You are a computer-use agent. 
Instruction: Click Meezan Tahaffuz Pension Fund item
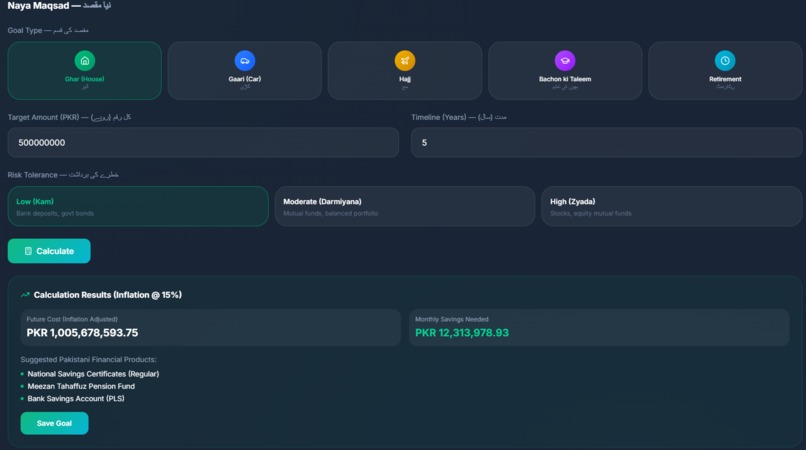click(x=81, y=386)
